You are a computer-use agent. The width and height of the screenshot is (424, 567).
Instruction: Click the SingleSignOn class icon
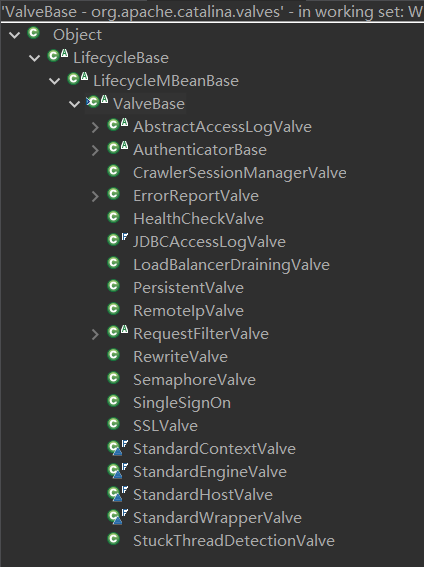click(114, 401)
